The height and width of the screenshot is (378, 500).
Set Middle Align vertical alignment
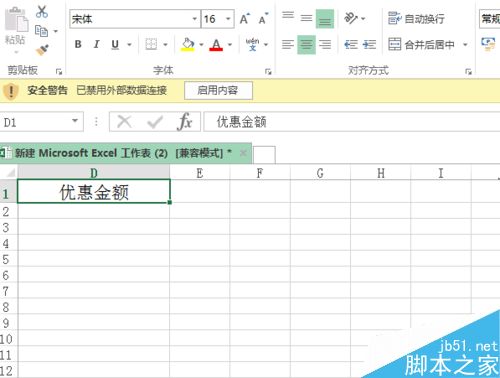[x=306, y=18]
